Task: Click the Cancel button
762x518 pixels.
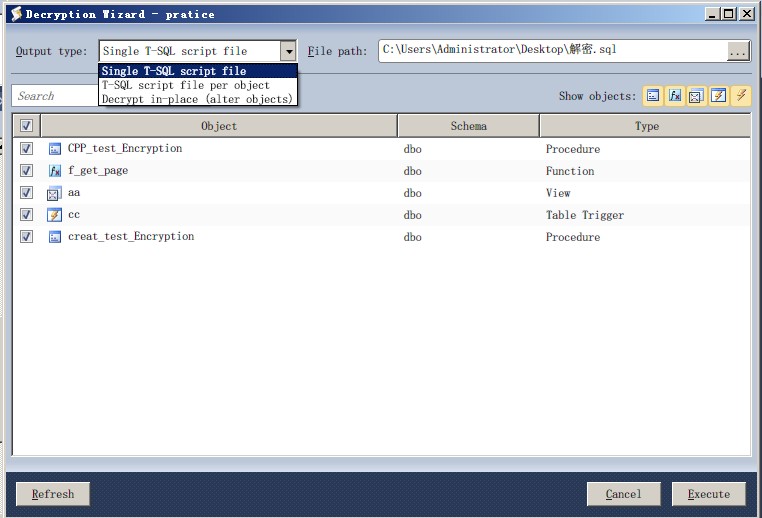Action: (623, 494)
